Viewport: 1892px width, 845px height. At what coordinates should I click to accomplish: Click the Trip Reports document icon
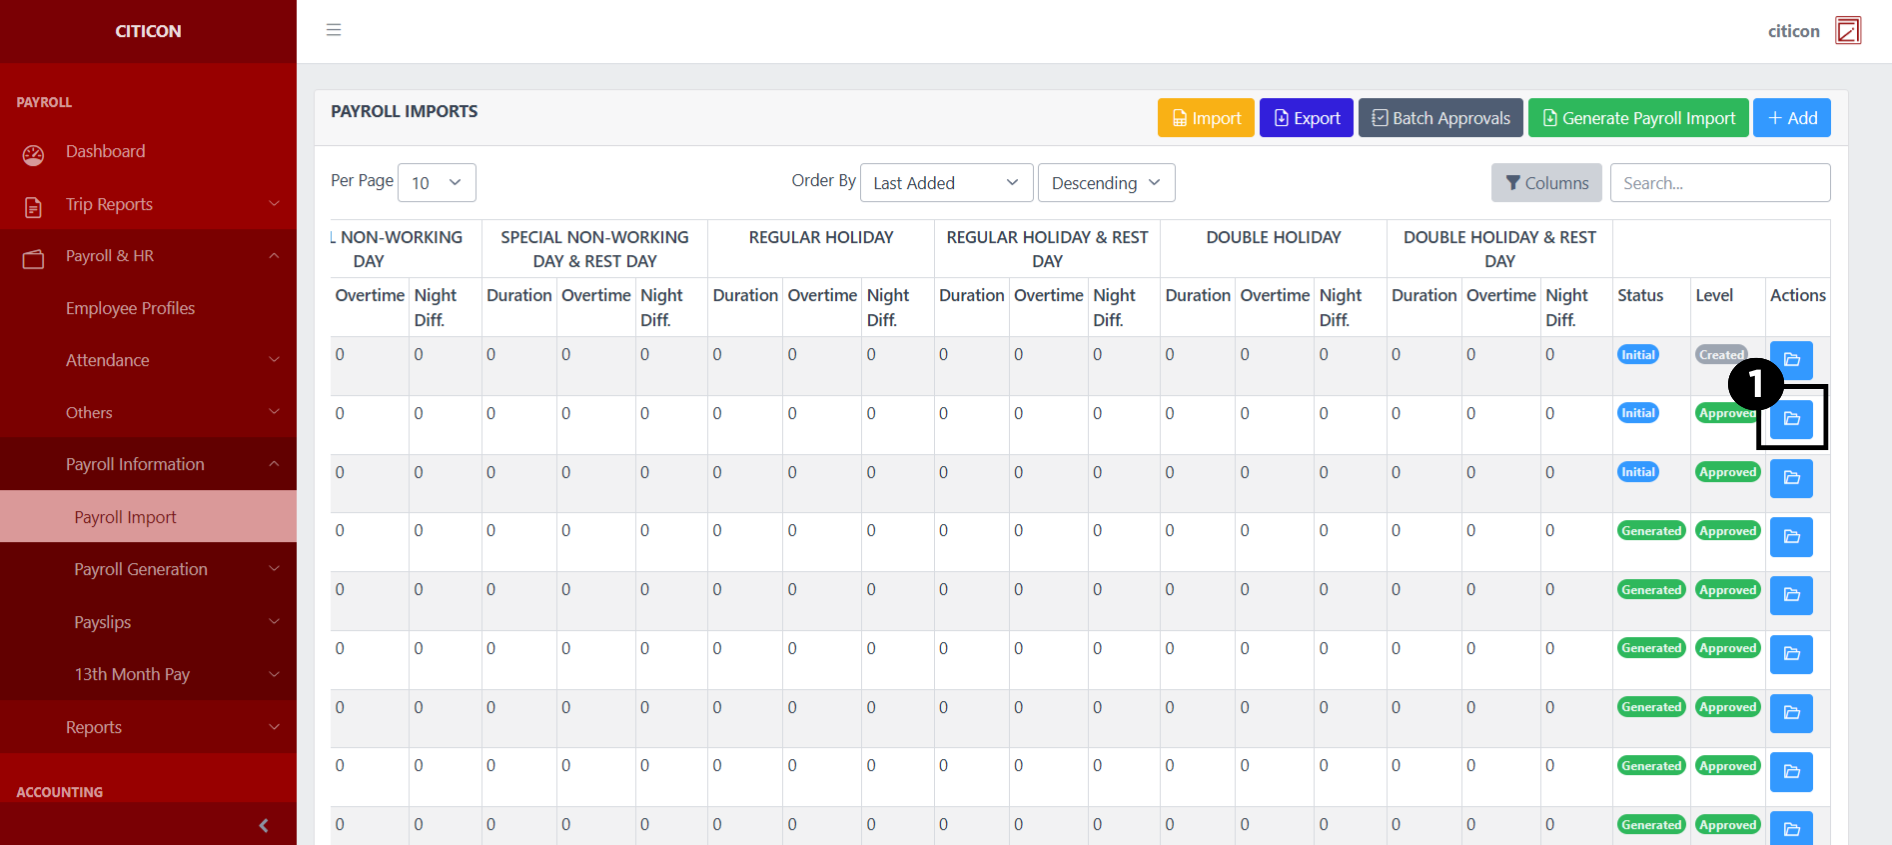(x=33, y=207)
